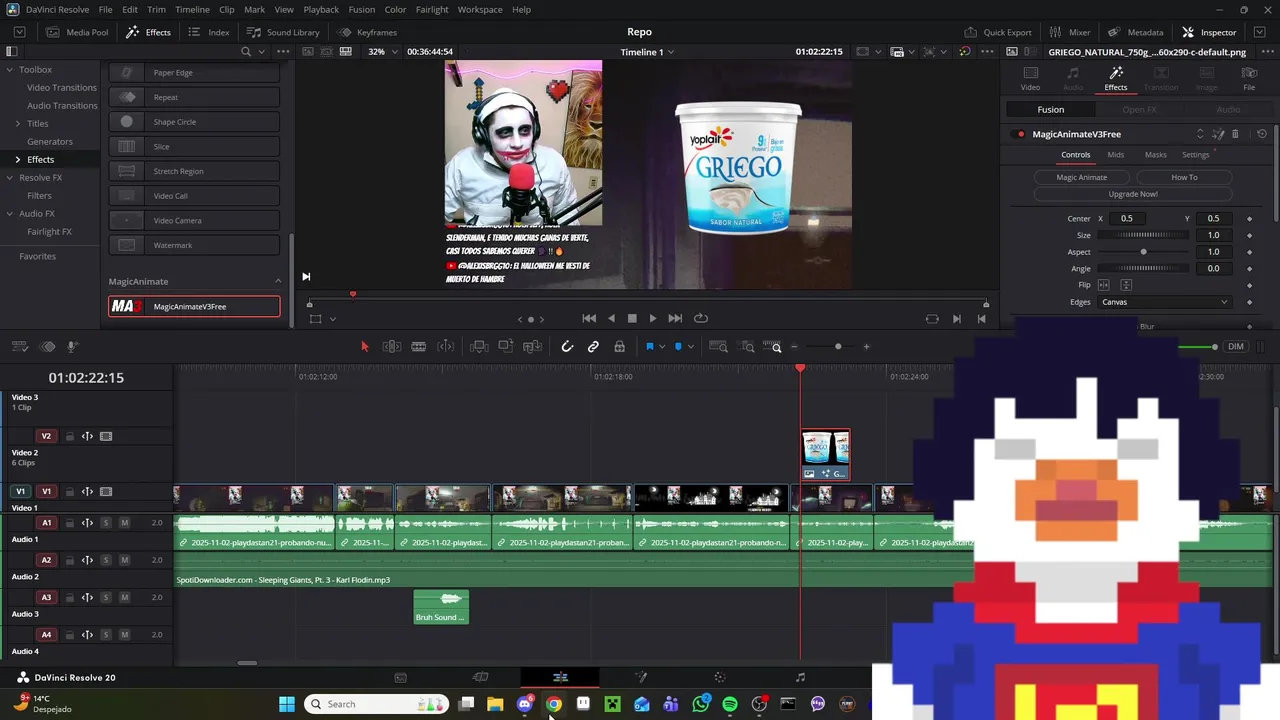This screenshot has width=1280, height=720.
Task: Mute Audio 1 track with M button
Action: [x=125, y=522]
